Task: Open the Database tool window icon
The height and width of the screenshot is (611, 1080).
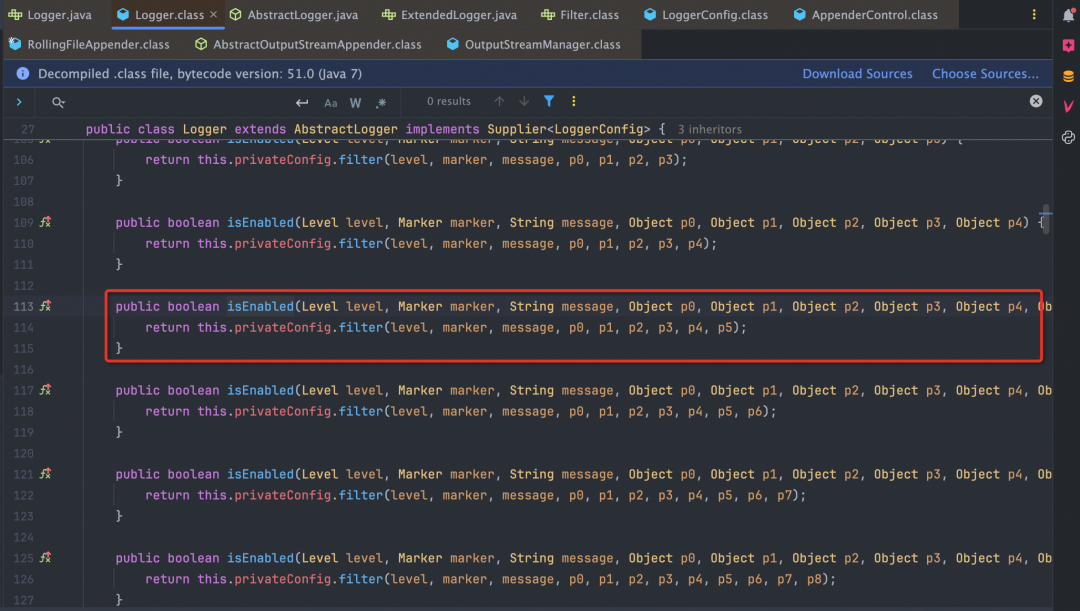Action: point(1068,76)
